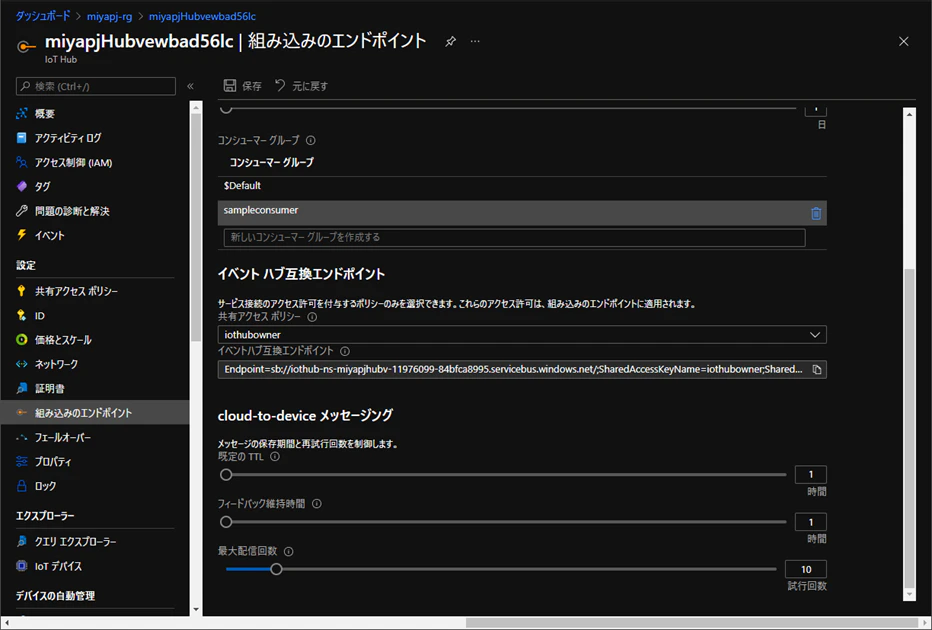The image size is (932, 630).
Task: Click the lightning icon for イベント
Action: coord(22,235)
